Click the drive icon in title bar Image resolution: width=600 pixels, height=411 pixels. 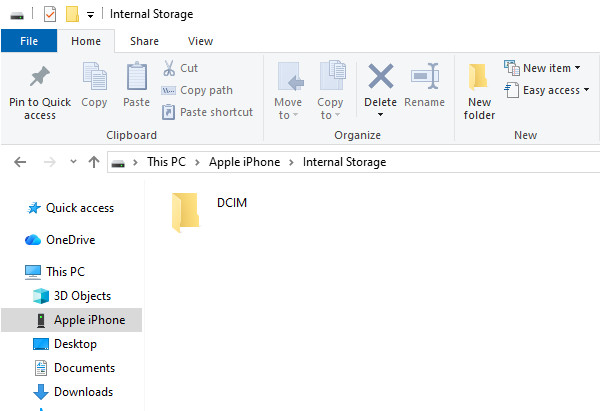pos(17,15)
